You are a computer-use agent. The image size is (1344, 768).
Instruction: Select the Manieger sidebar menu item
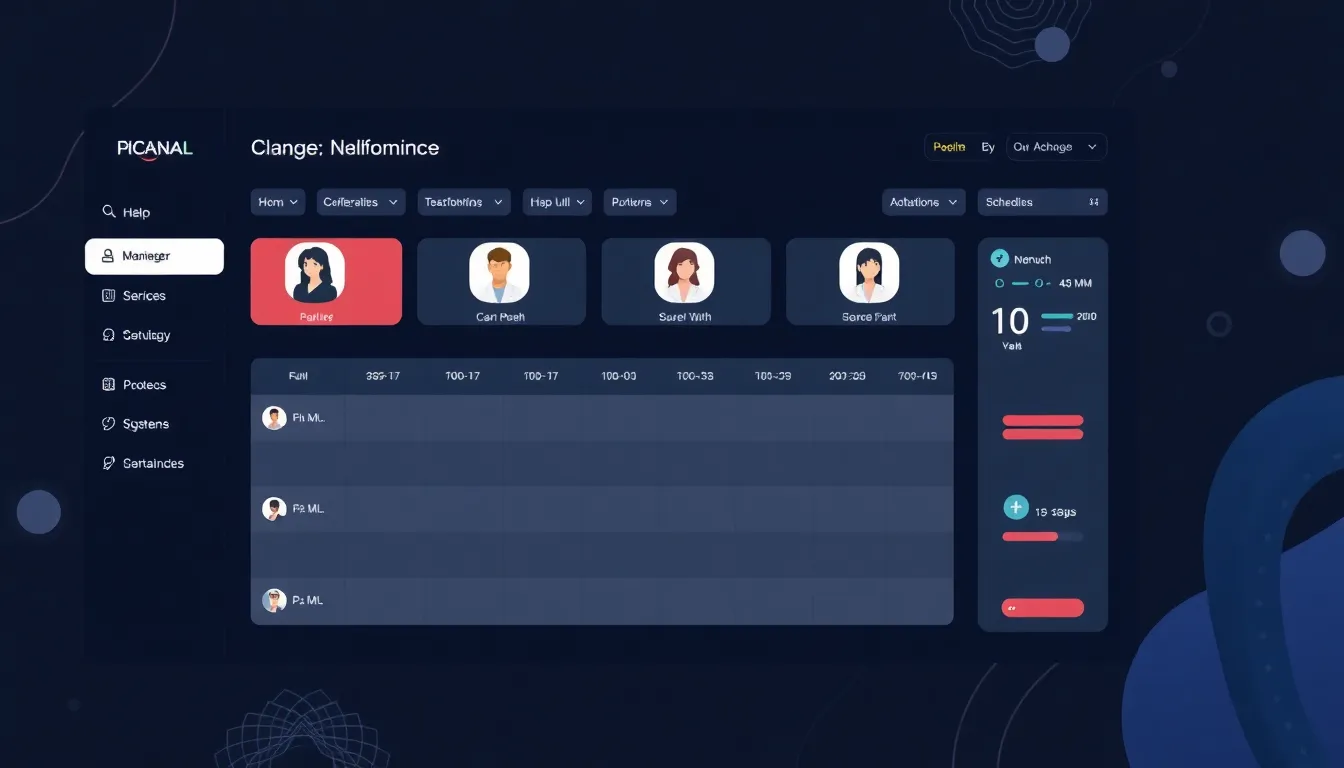[154, 256]
